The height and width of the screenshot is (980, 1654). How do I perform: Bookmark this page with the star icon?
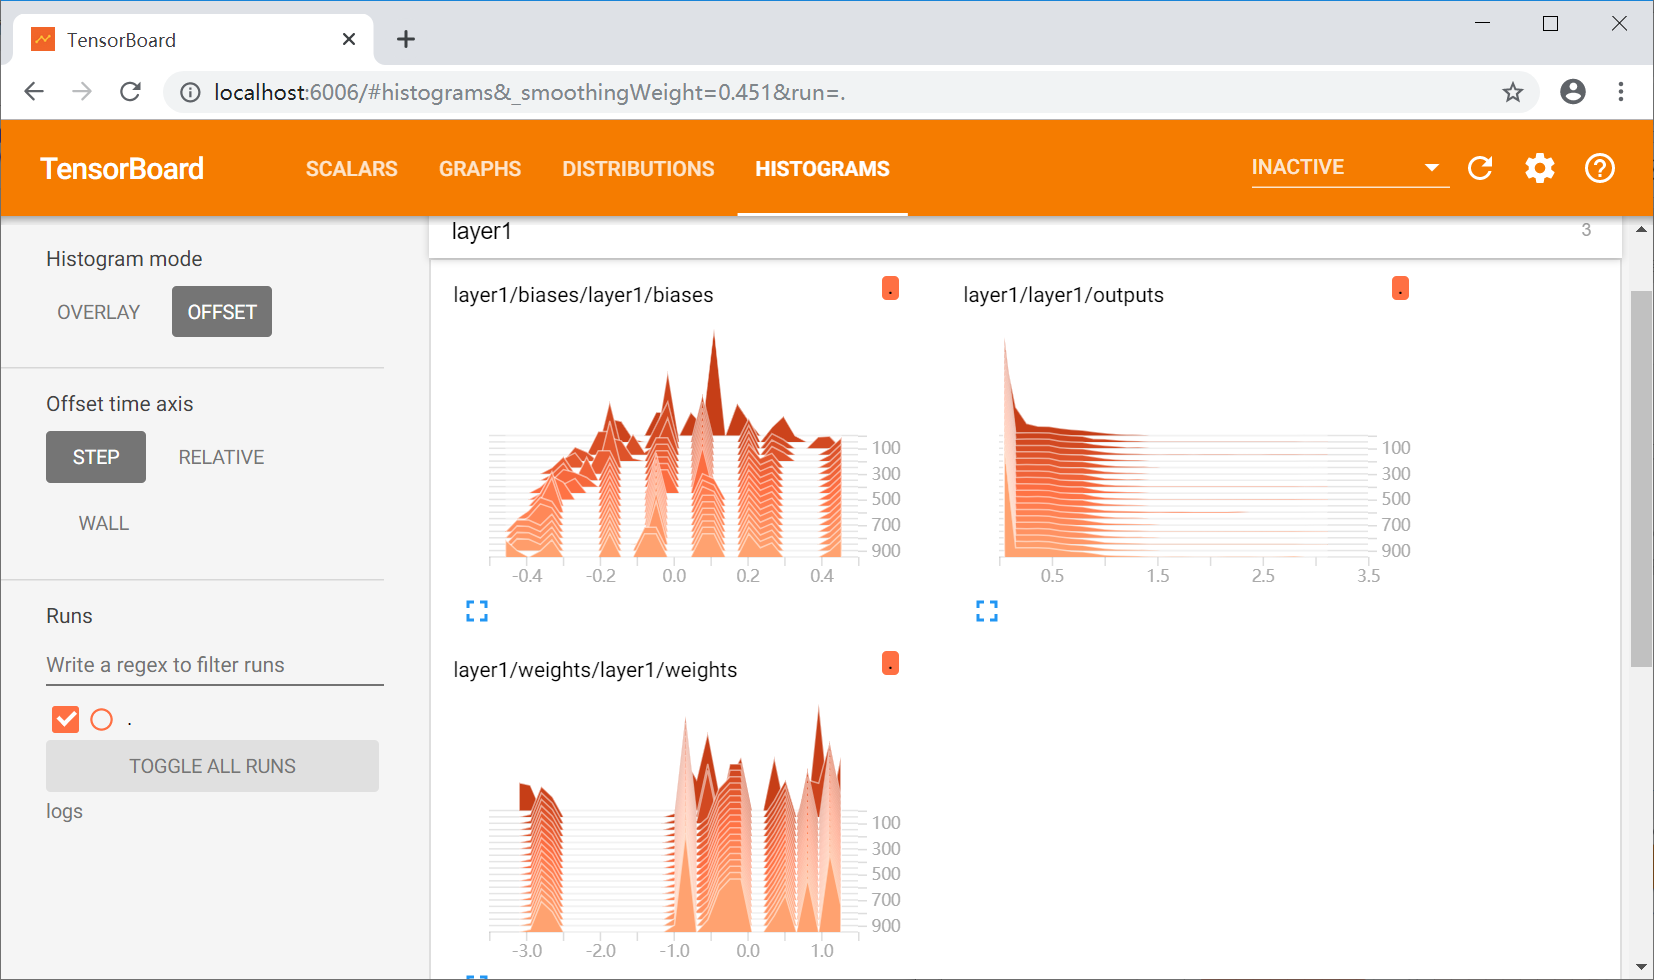[x=1513, y=92]
